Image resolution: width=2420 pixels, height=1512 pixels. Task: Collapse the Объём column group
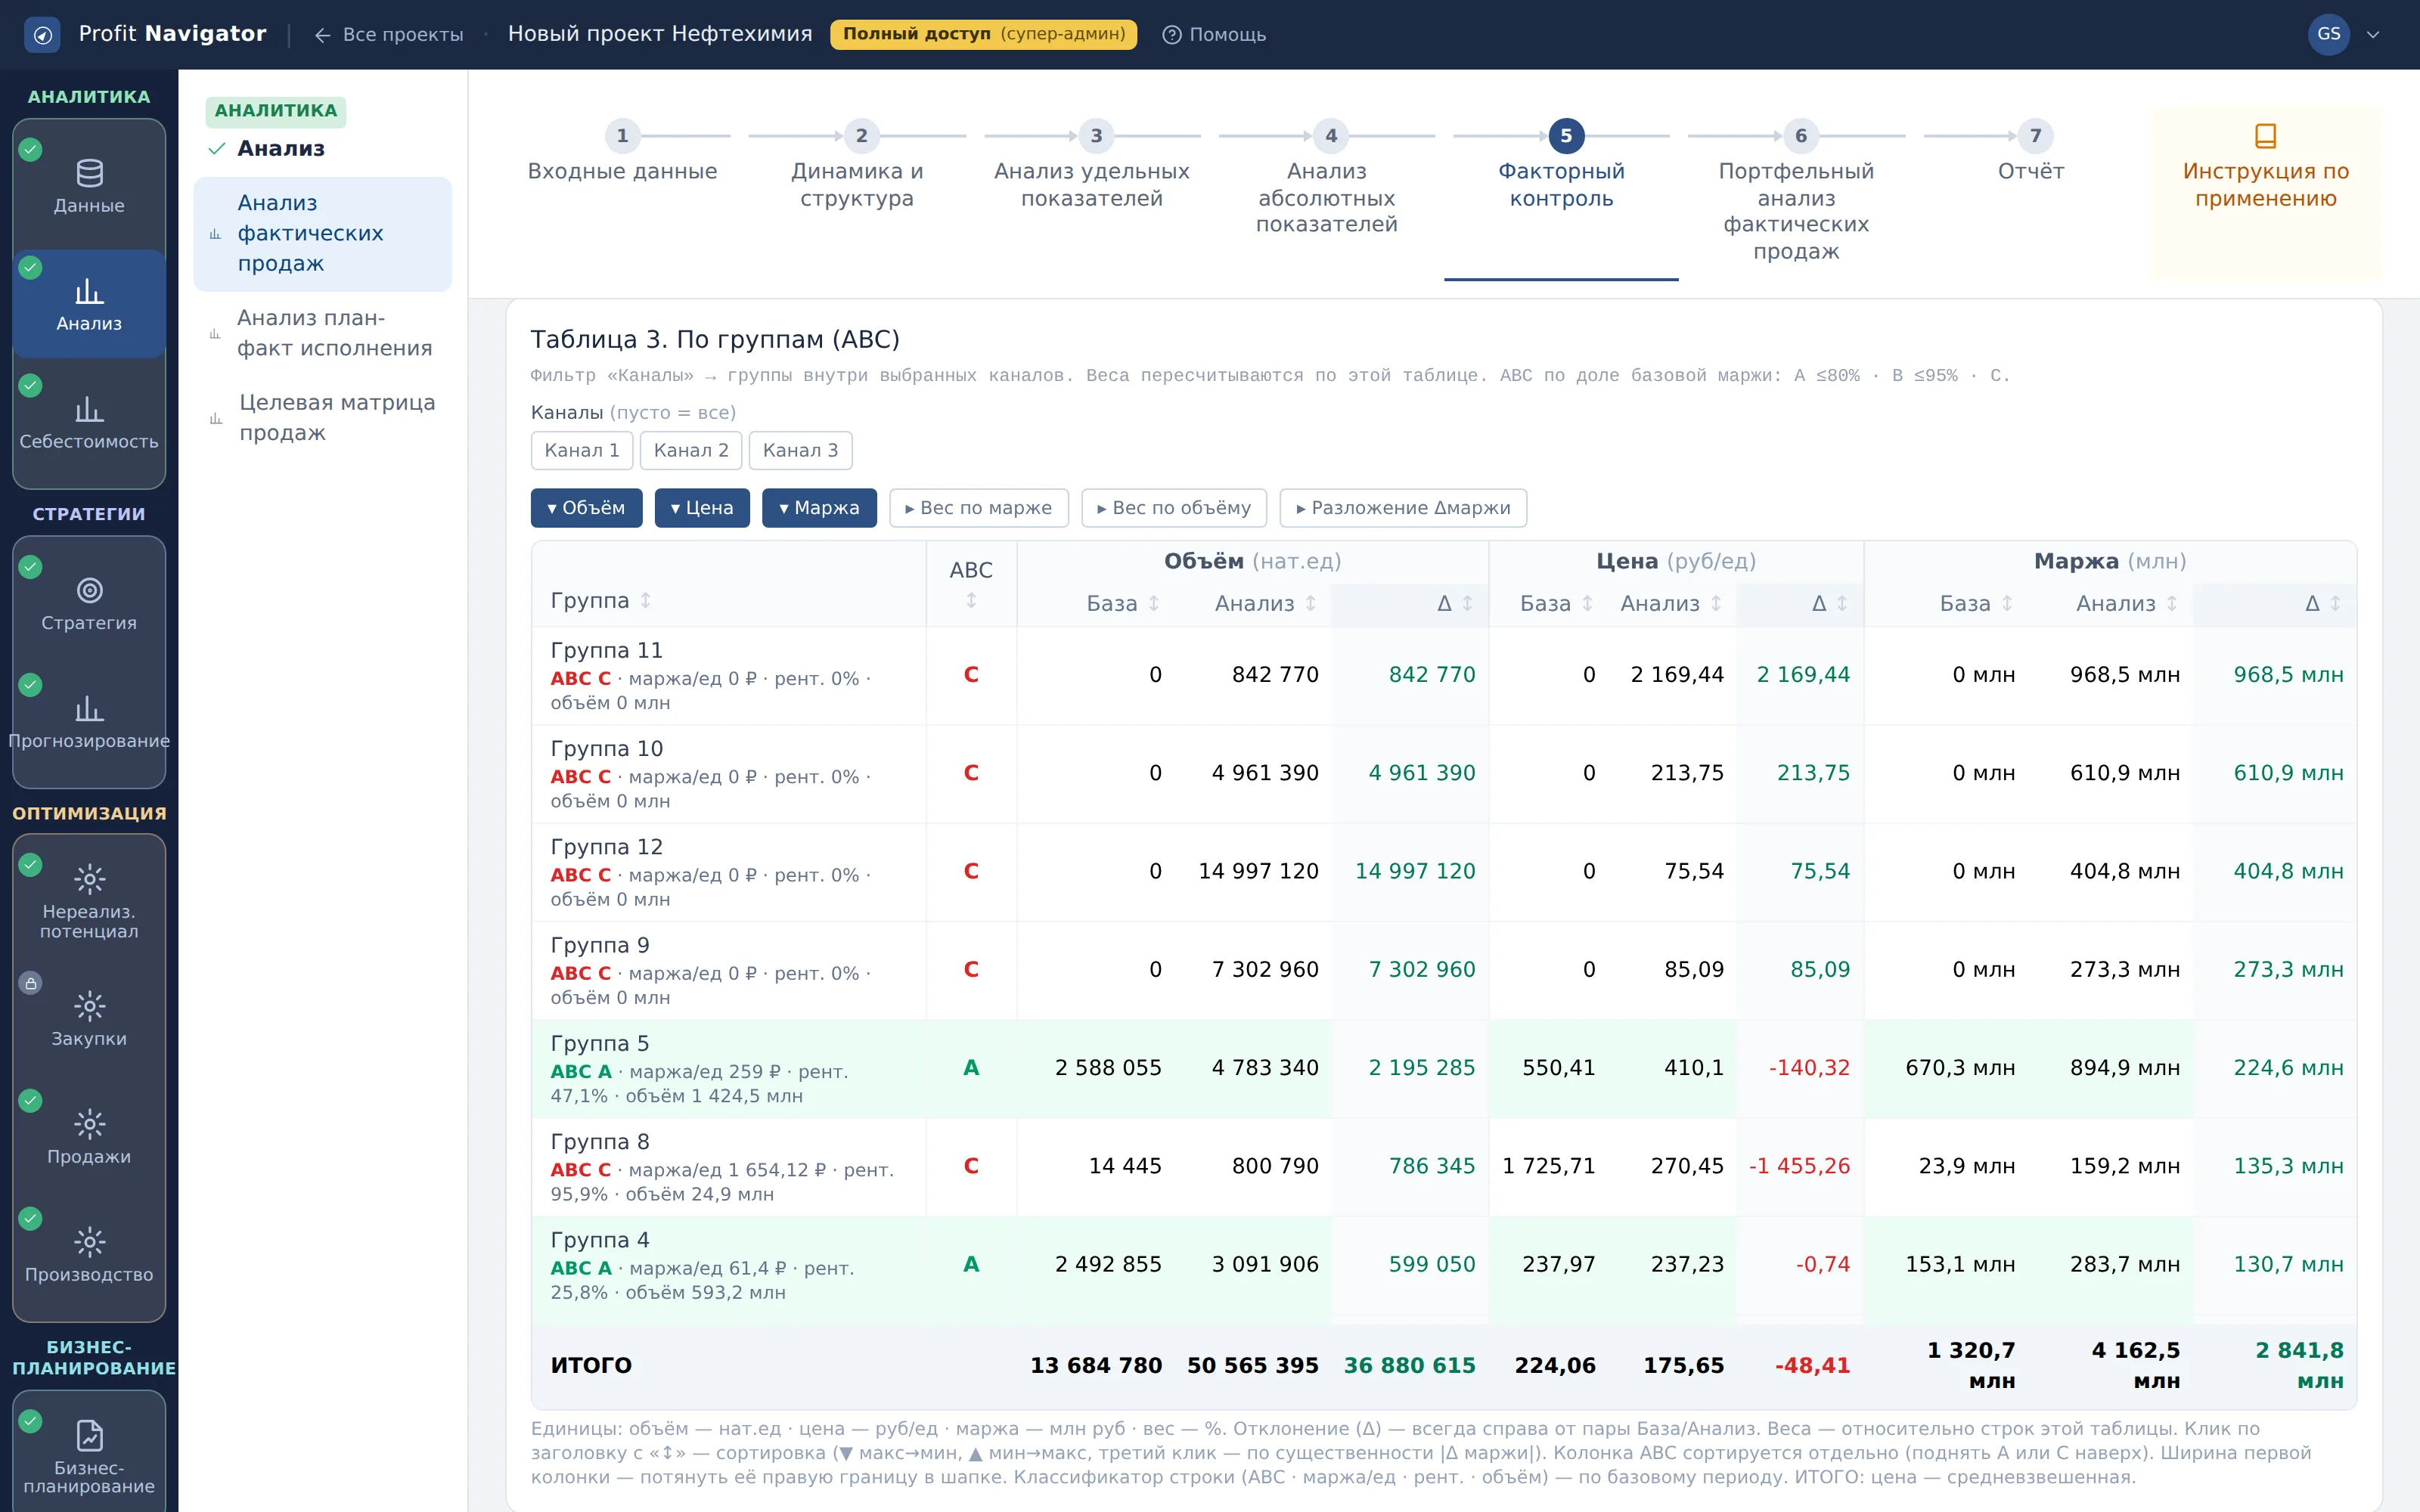point(586,508)
